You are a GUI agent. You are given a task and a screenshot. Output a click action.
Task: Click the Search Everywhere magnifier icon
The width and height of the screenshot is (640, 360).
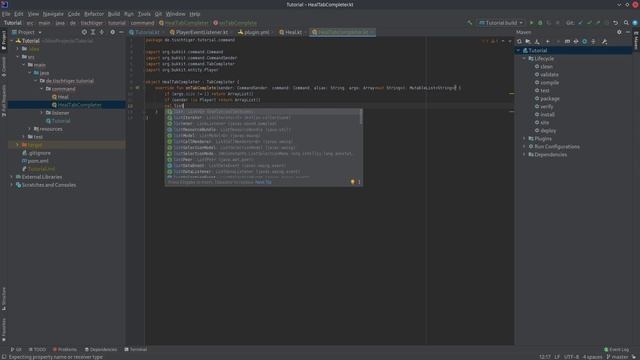click(626, 23)
